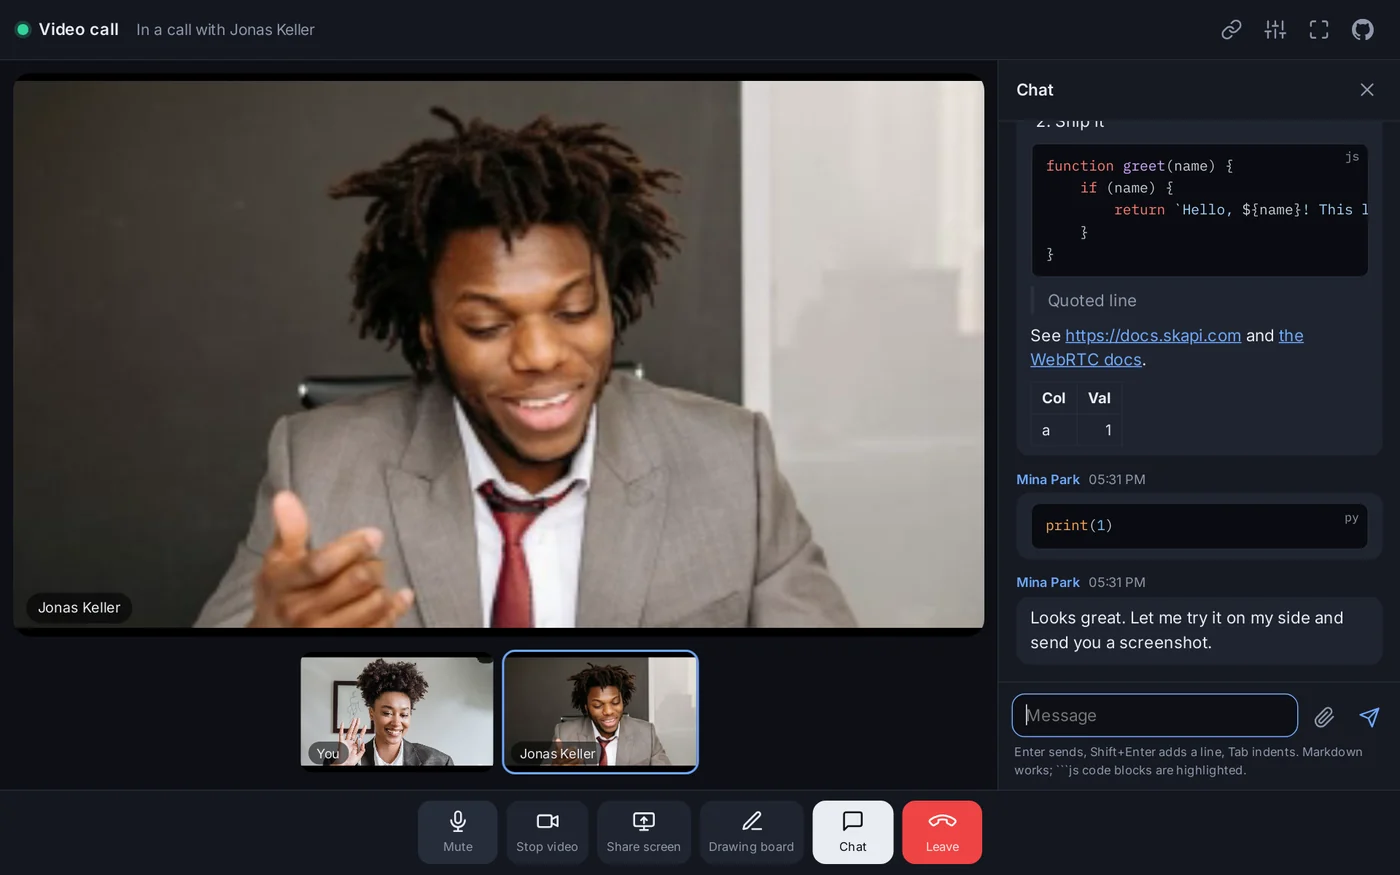1400x875 pixels.
Task: Click the 'js' language tag on code block
Action: point(1352,157)
